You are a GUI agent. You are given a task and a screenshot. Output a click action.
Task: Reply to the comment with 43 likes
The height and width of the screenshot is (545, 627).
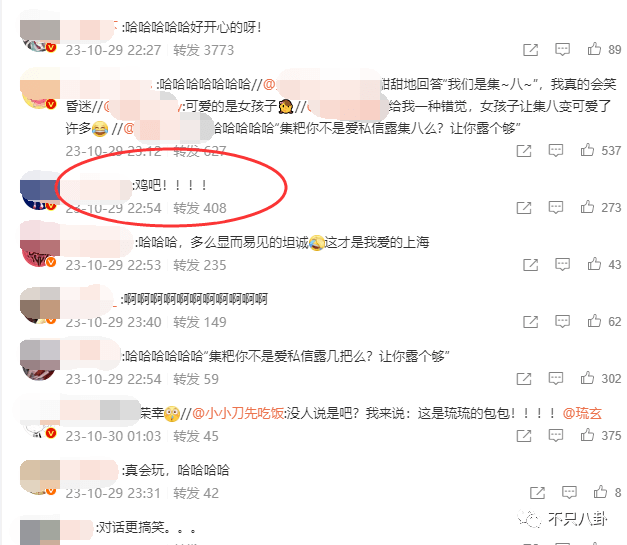pos(563,264)
